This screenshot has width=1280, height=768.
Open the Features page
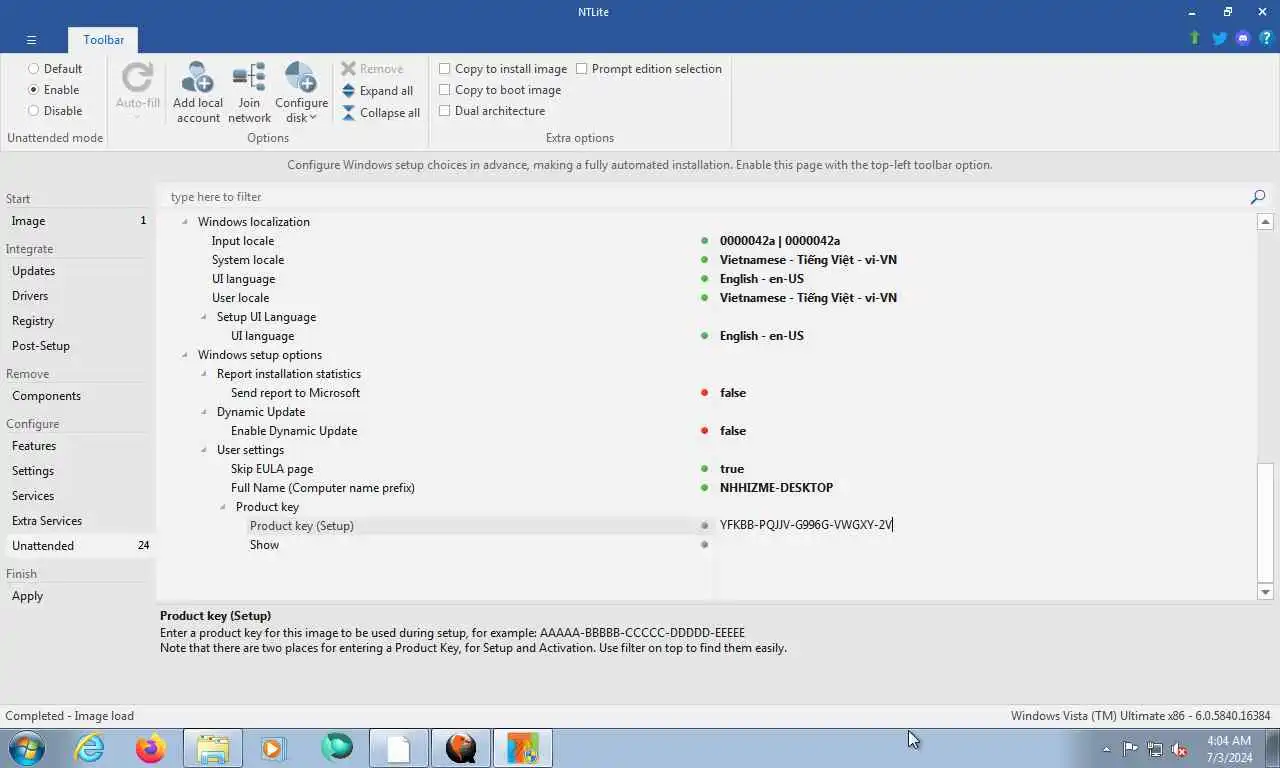77,446
